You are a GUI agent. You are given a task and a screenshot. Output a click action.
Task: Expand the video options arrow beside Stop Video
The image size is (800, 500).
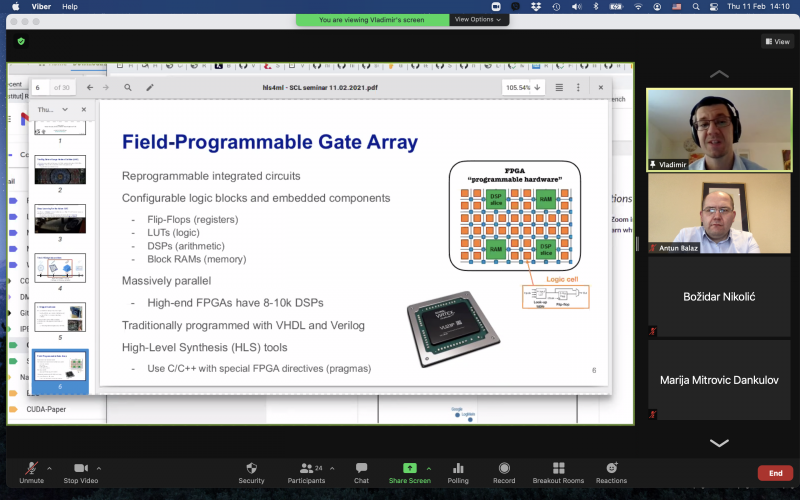pyautogui.click(x=98, y=468)
